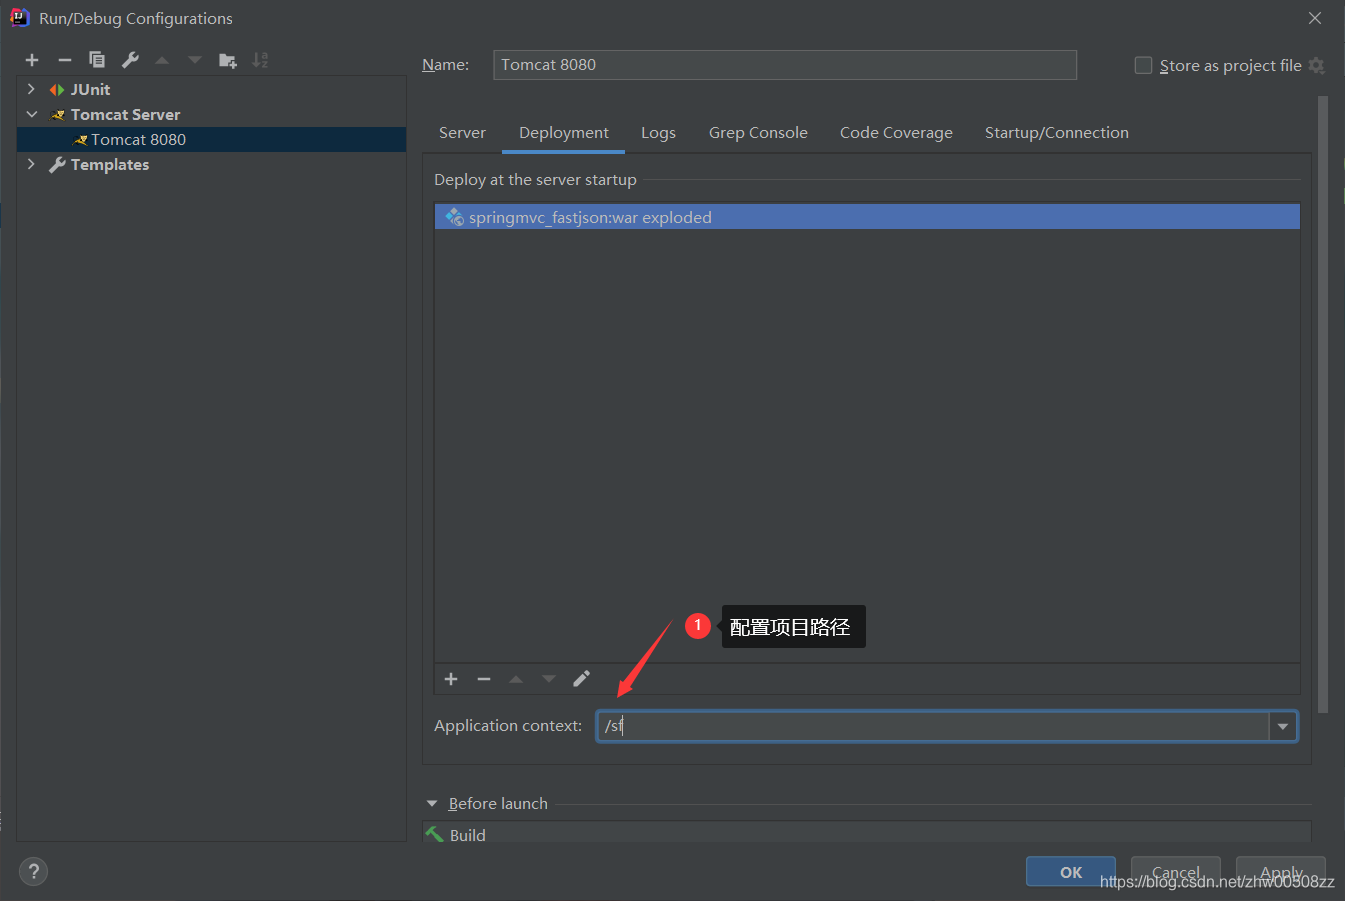
Task: Open Application context dropdown arrow
Action: (x=1283, y=726)
